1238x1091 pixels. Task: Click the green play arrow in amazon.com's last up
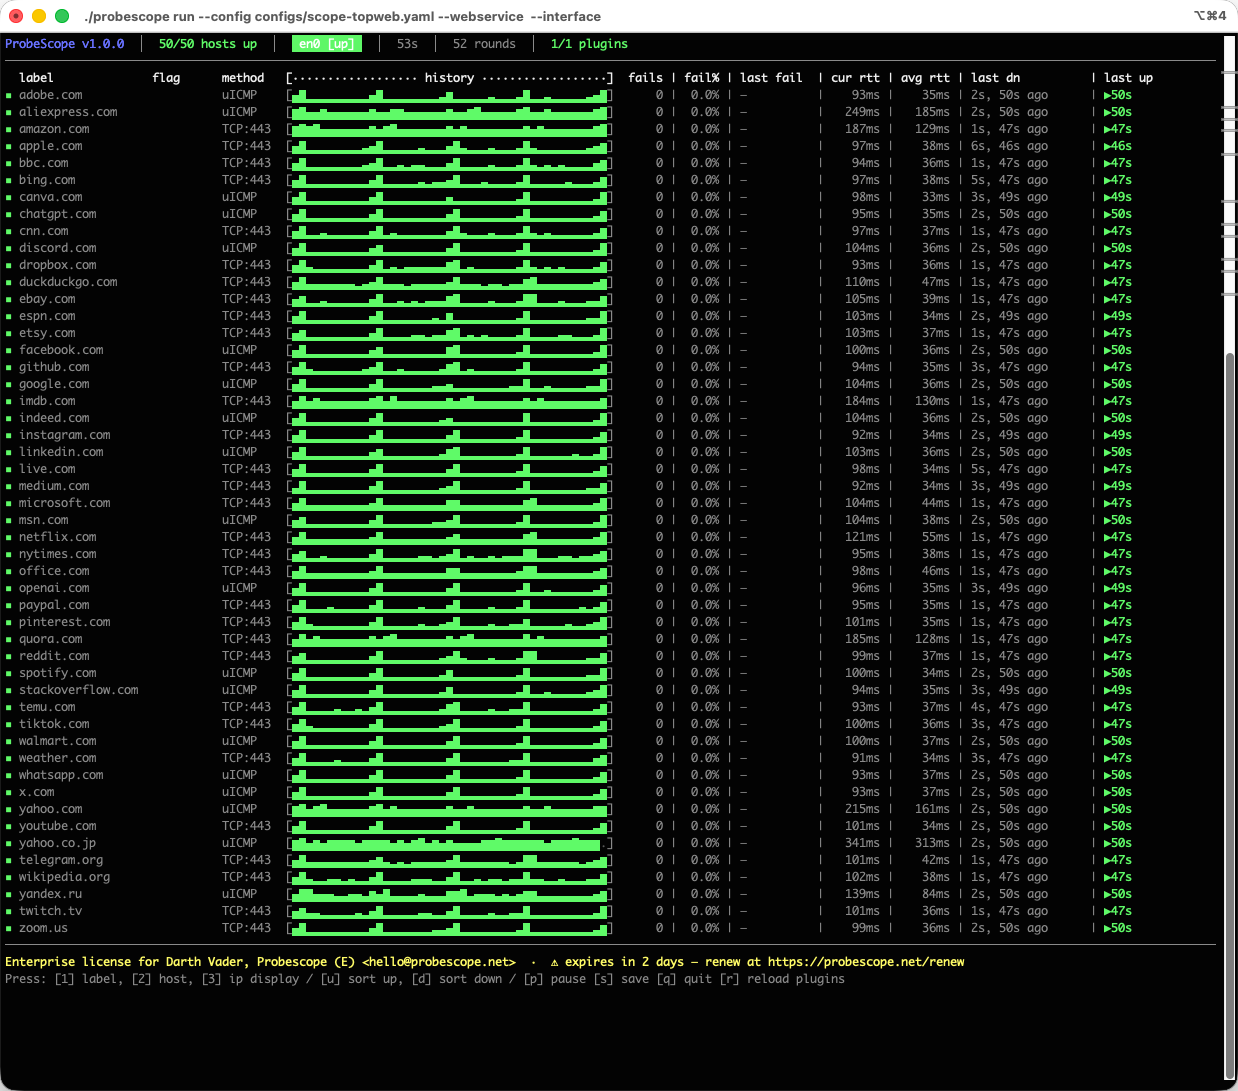tap(1107, 129)
